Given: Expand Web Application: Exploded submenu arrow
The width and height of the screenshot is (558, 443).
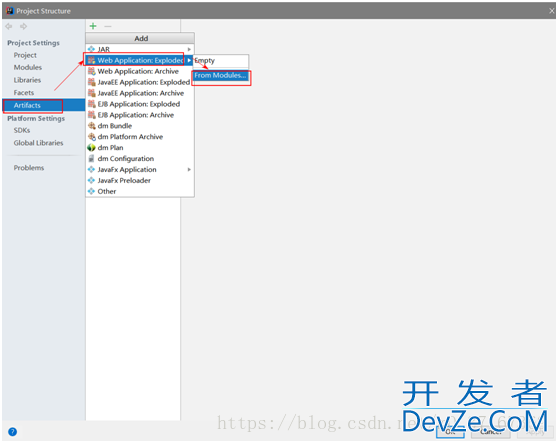Looking at the screenshot, I should tap(189, 60).
